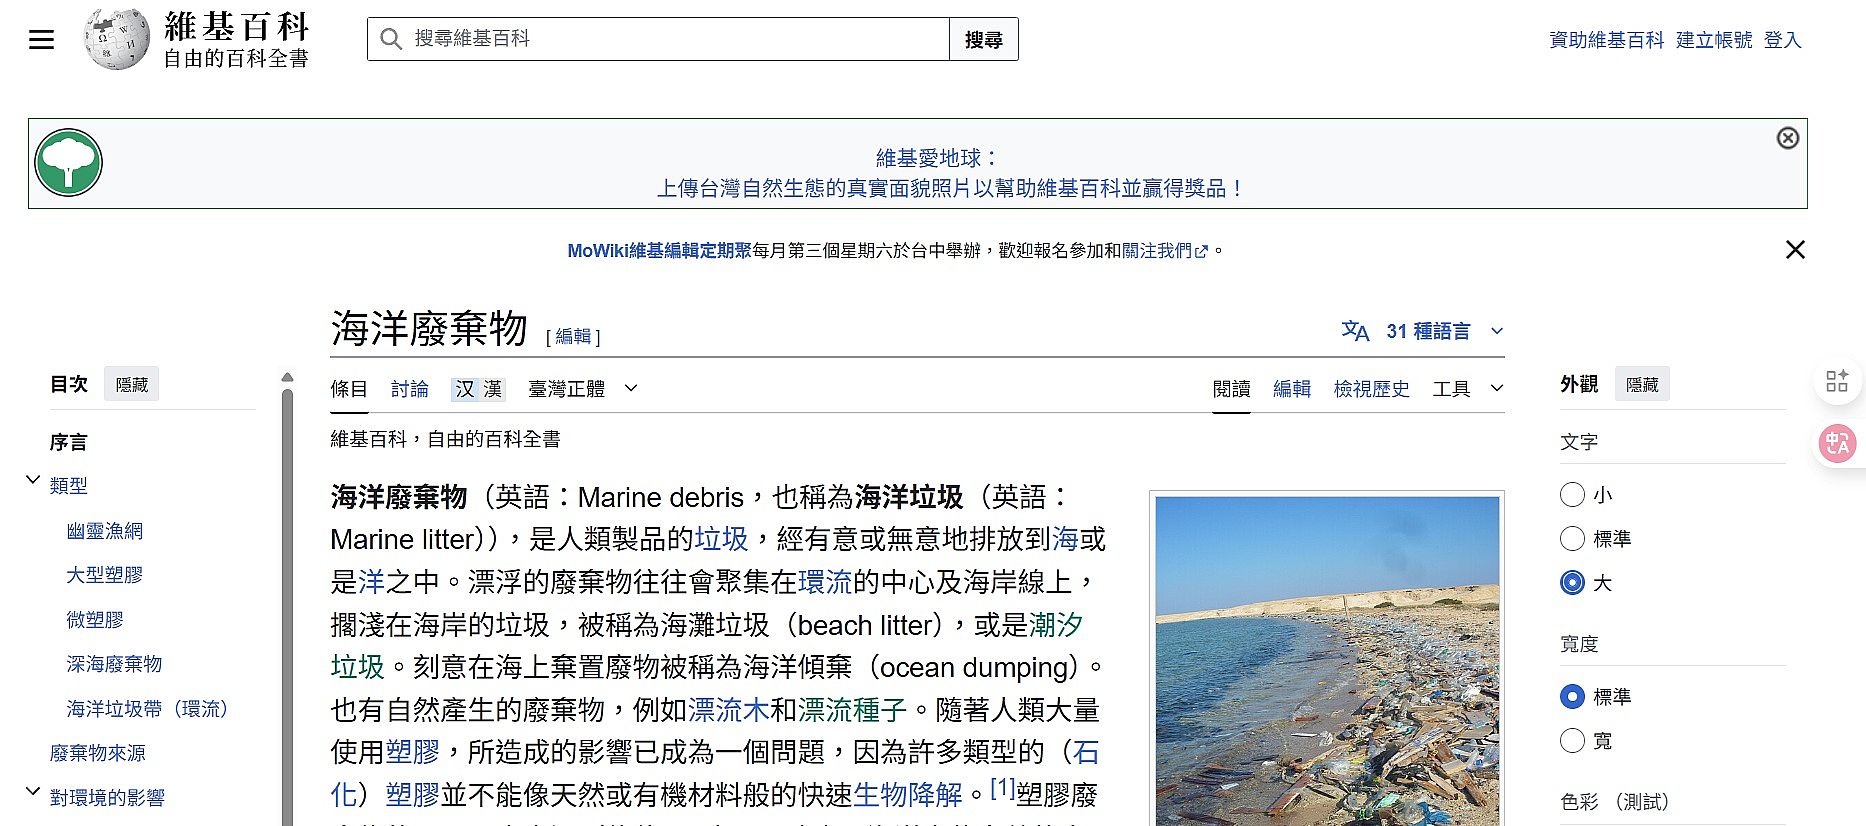The height and width of the screenshot is (826, 1866).
Task: Open the 檢視歷史 history tab
Action: [x=1371, y=389]
